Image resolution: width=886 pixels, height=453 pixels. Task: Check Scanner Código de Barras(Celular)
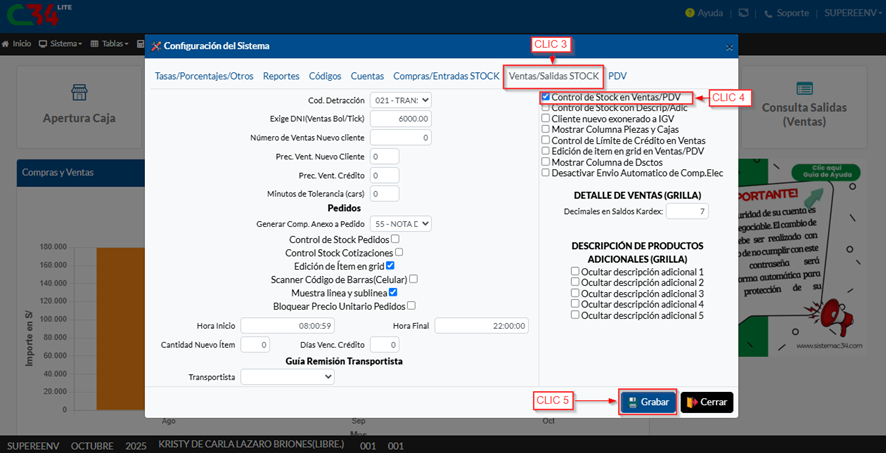coord(413,279)
